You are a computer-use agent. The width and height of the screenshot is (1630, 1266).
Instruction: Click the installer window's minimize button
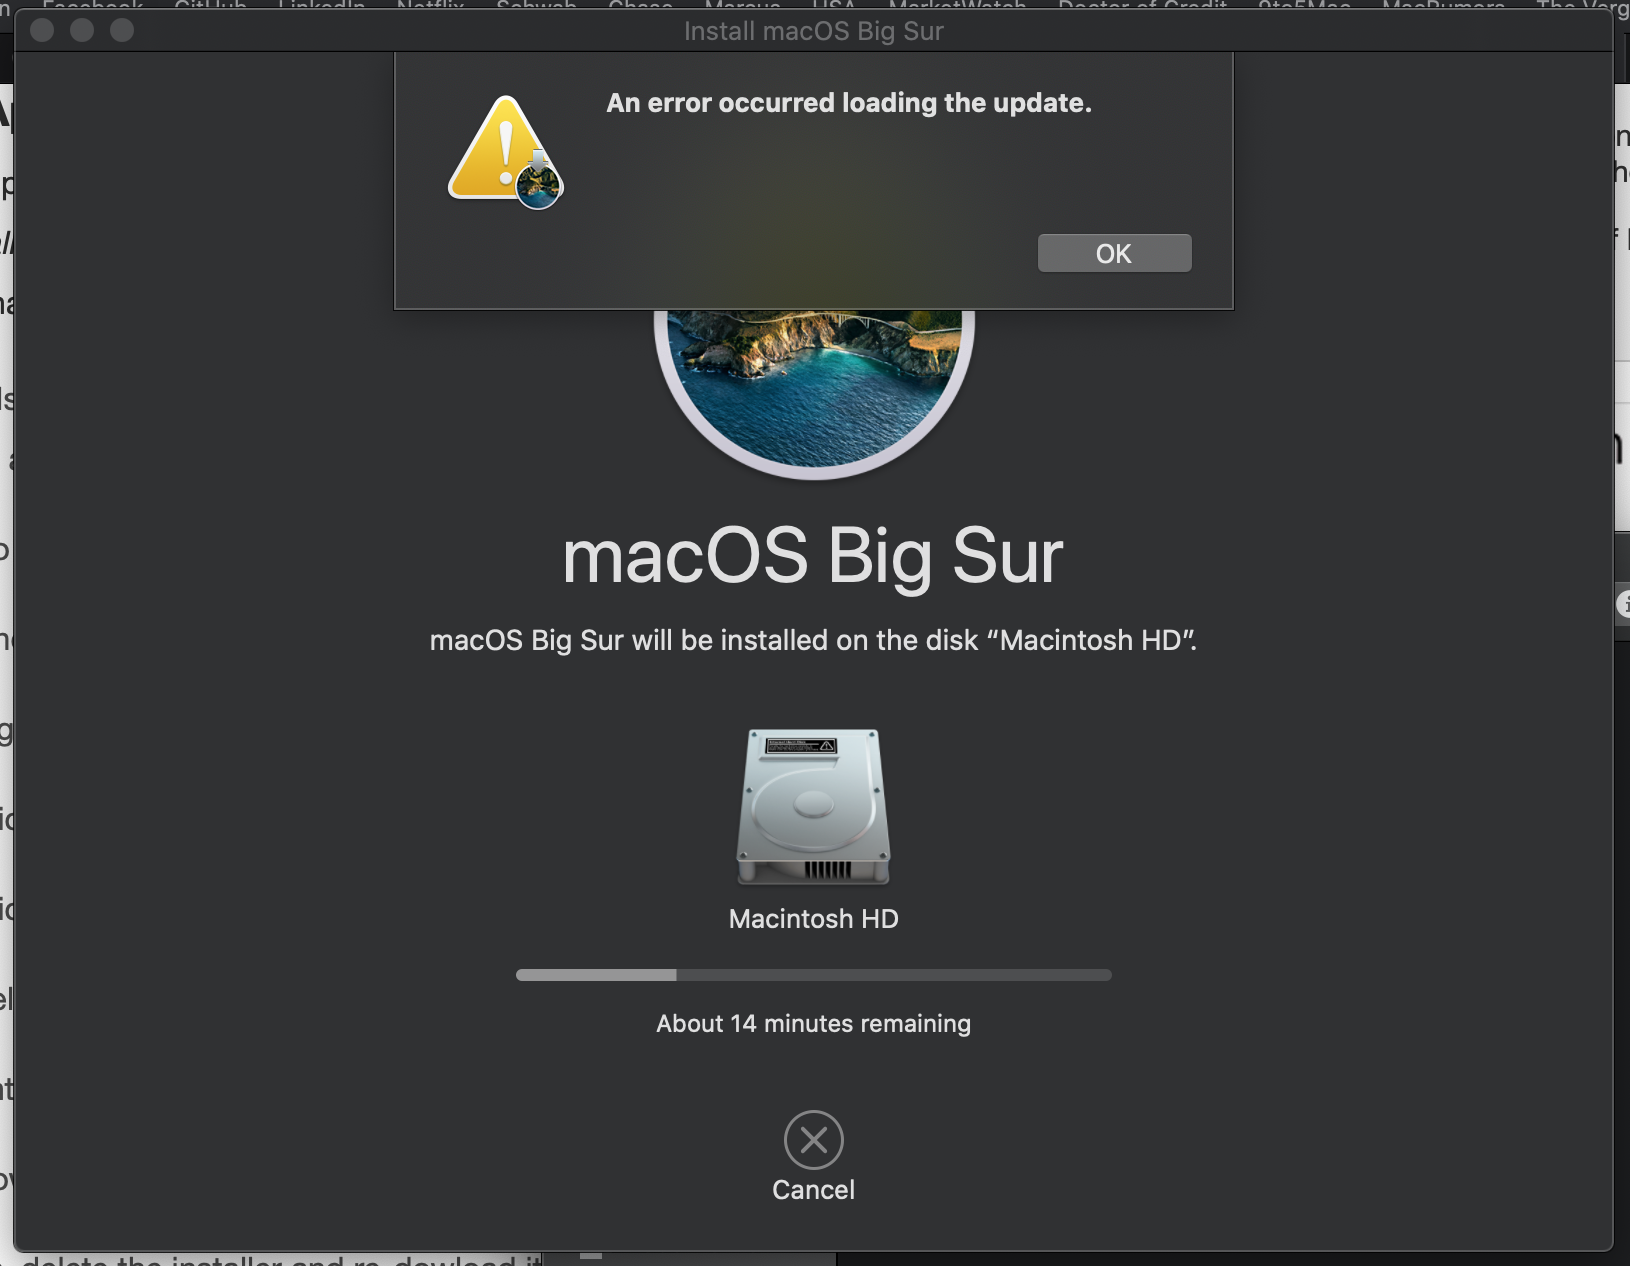click(82, 30)
